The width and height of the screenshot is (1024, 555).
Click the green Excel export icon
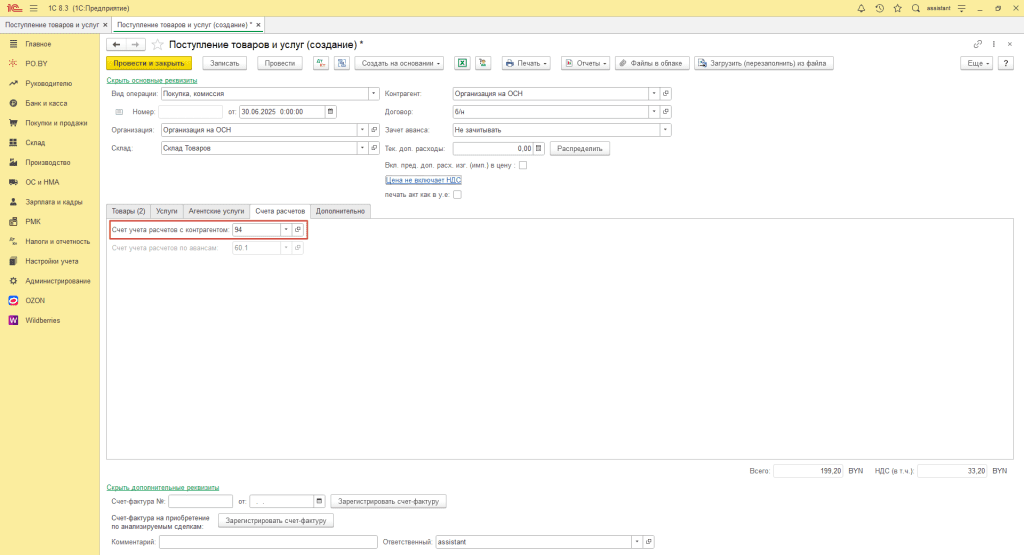tap(462, 63)
